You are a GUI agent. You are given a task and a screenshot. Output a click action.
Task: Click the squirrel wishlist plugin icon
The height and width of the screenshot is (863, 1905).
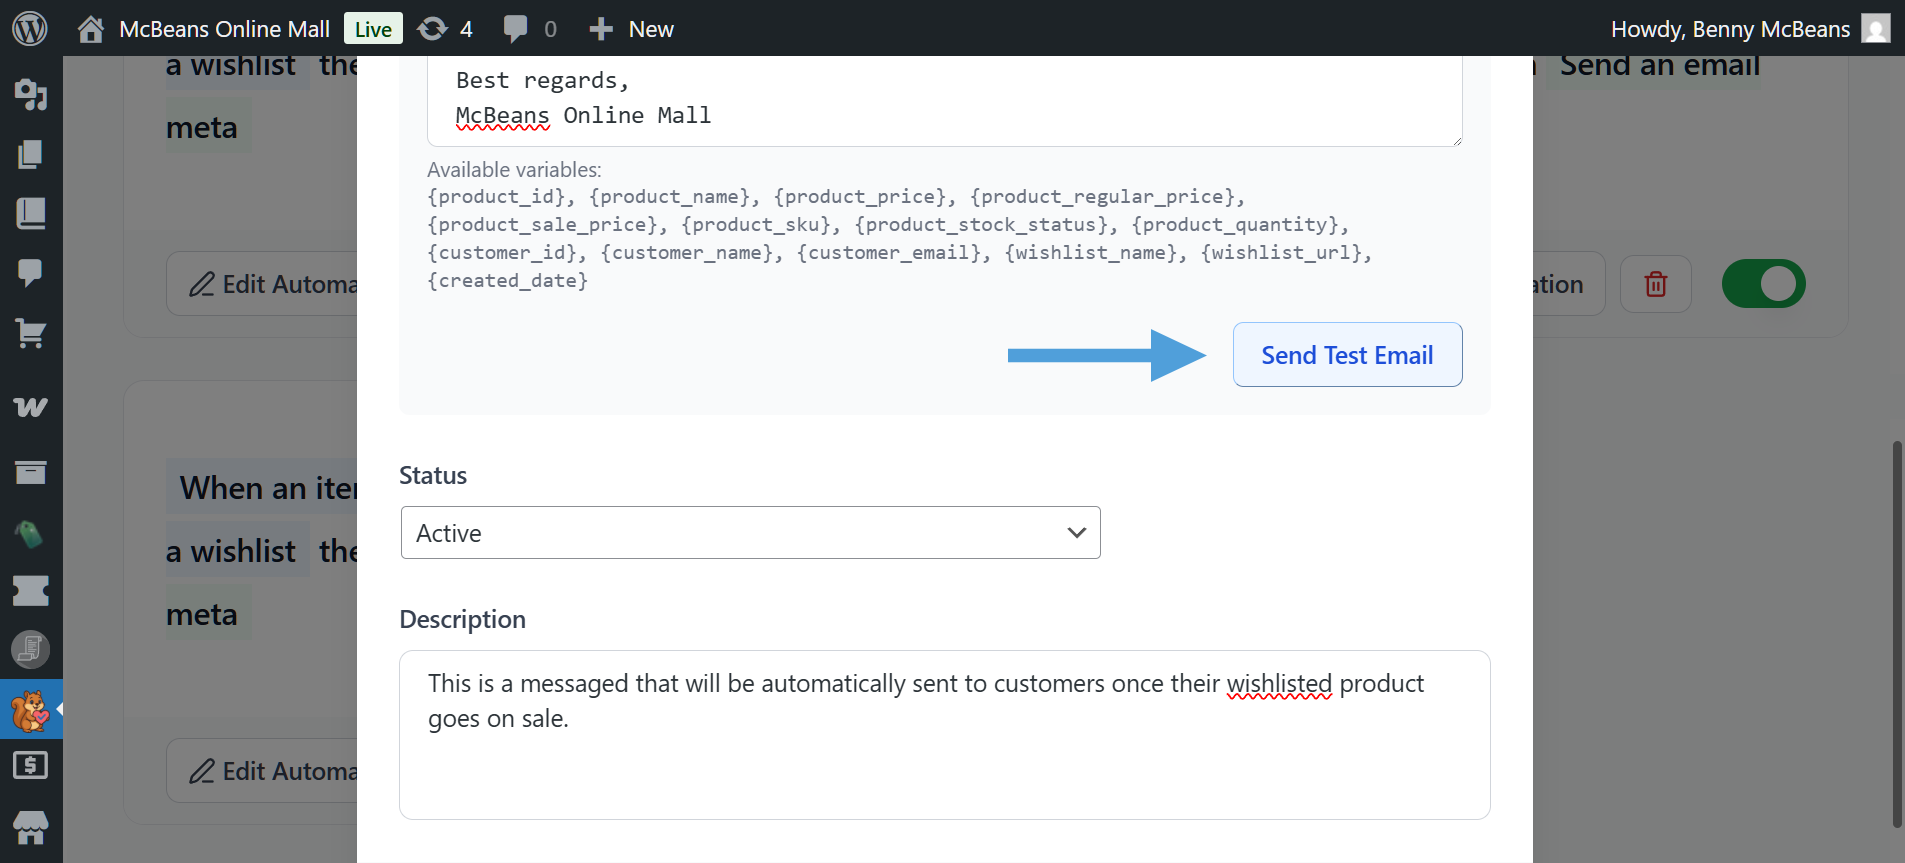point(30,709)
